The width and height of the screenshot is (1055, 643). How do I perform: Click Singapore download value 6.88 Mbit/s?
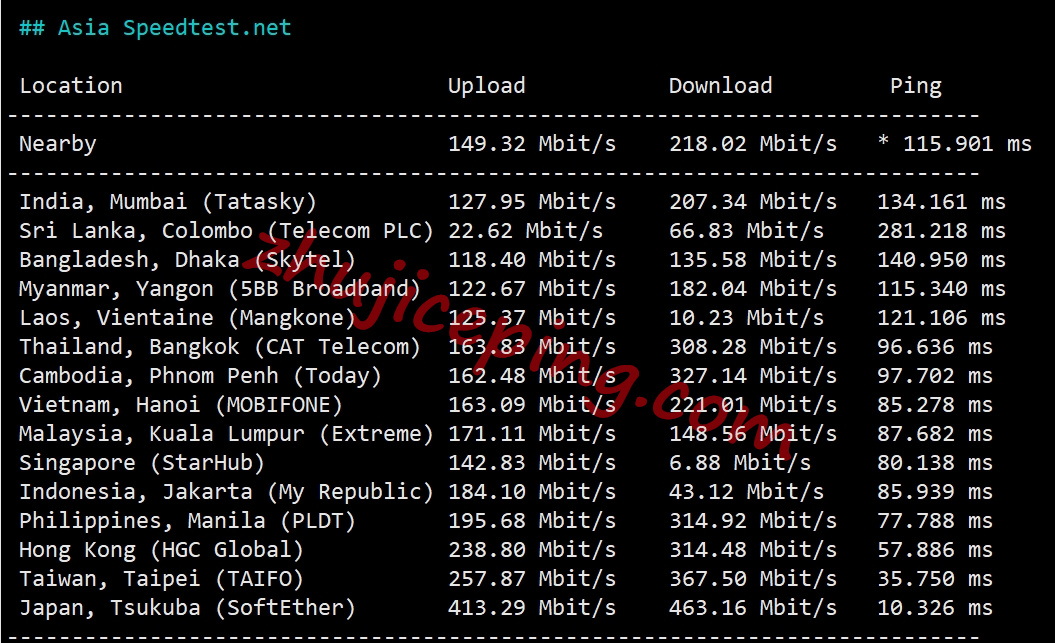[739, 461]
